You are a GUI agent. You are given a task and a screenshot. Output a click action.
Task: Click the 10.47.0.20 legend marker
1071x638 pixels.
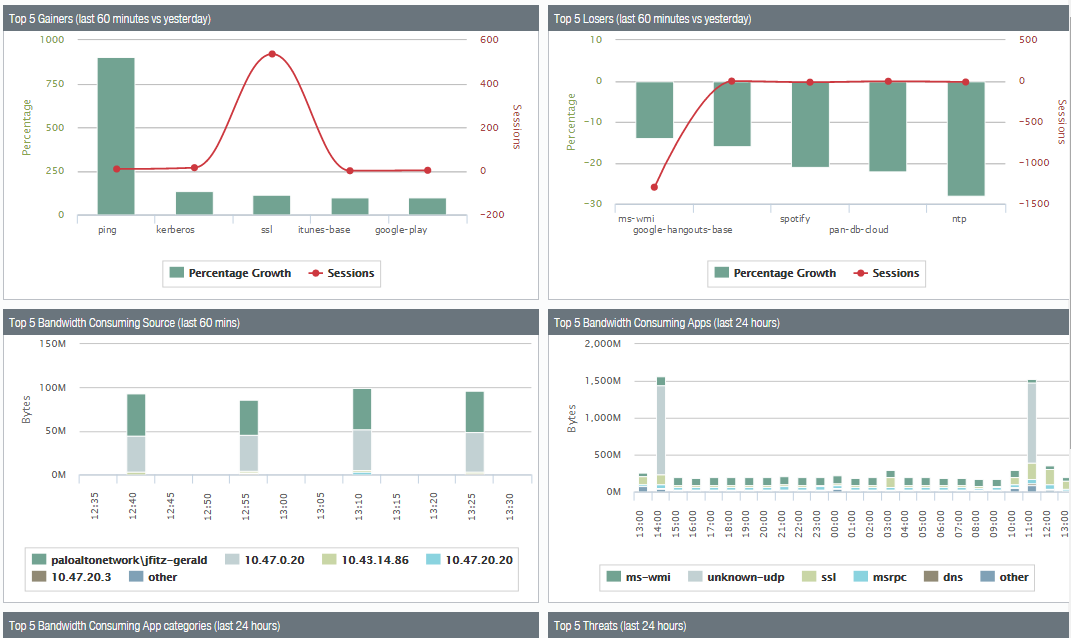pos(232,560)
